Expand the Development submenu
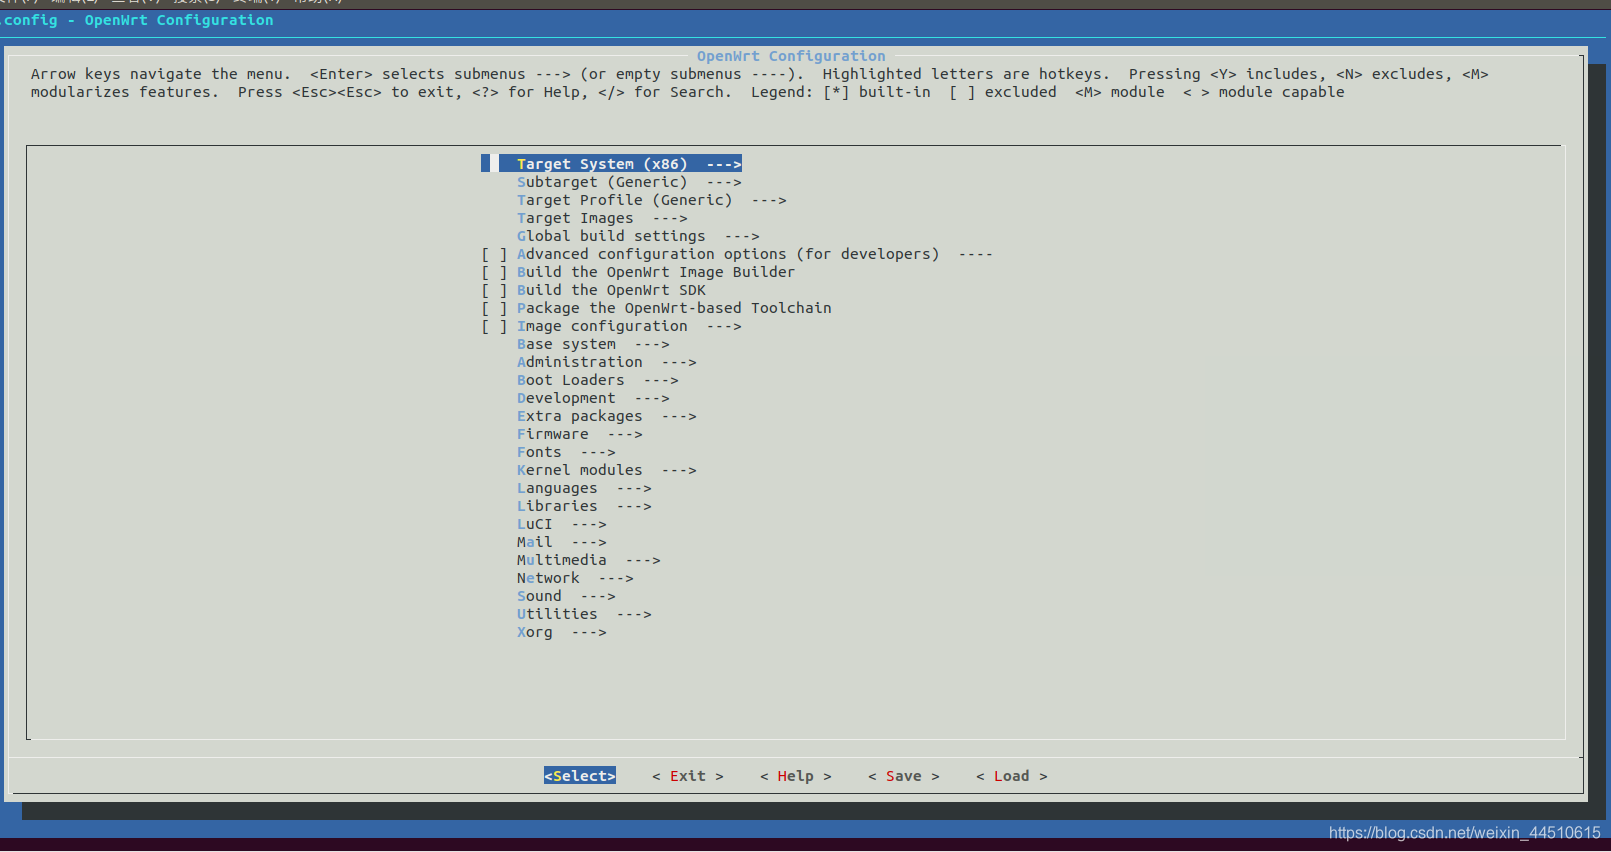 click(x=593, y=398)
